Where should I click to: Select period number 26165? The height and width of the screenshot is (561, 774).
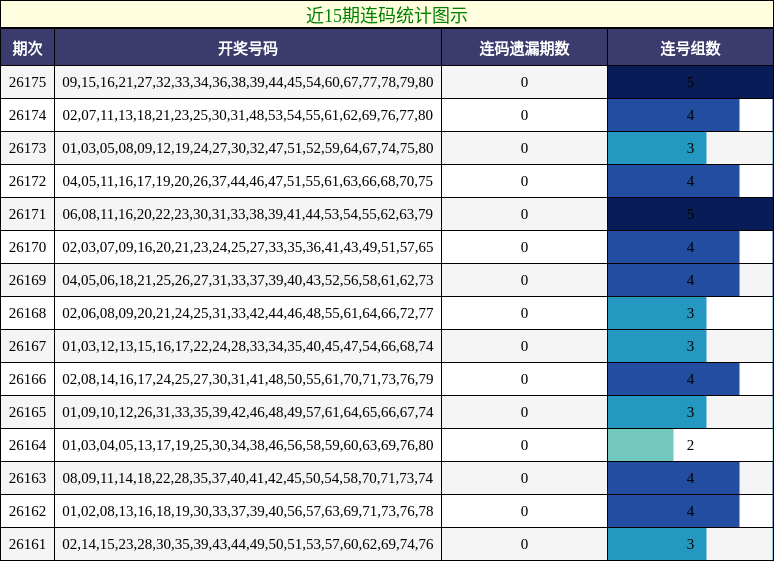[27, 412]
